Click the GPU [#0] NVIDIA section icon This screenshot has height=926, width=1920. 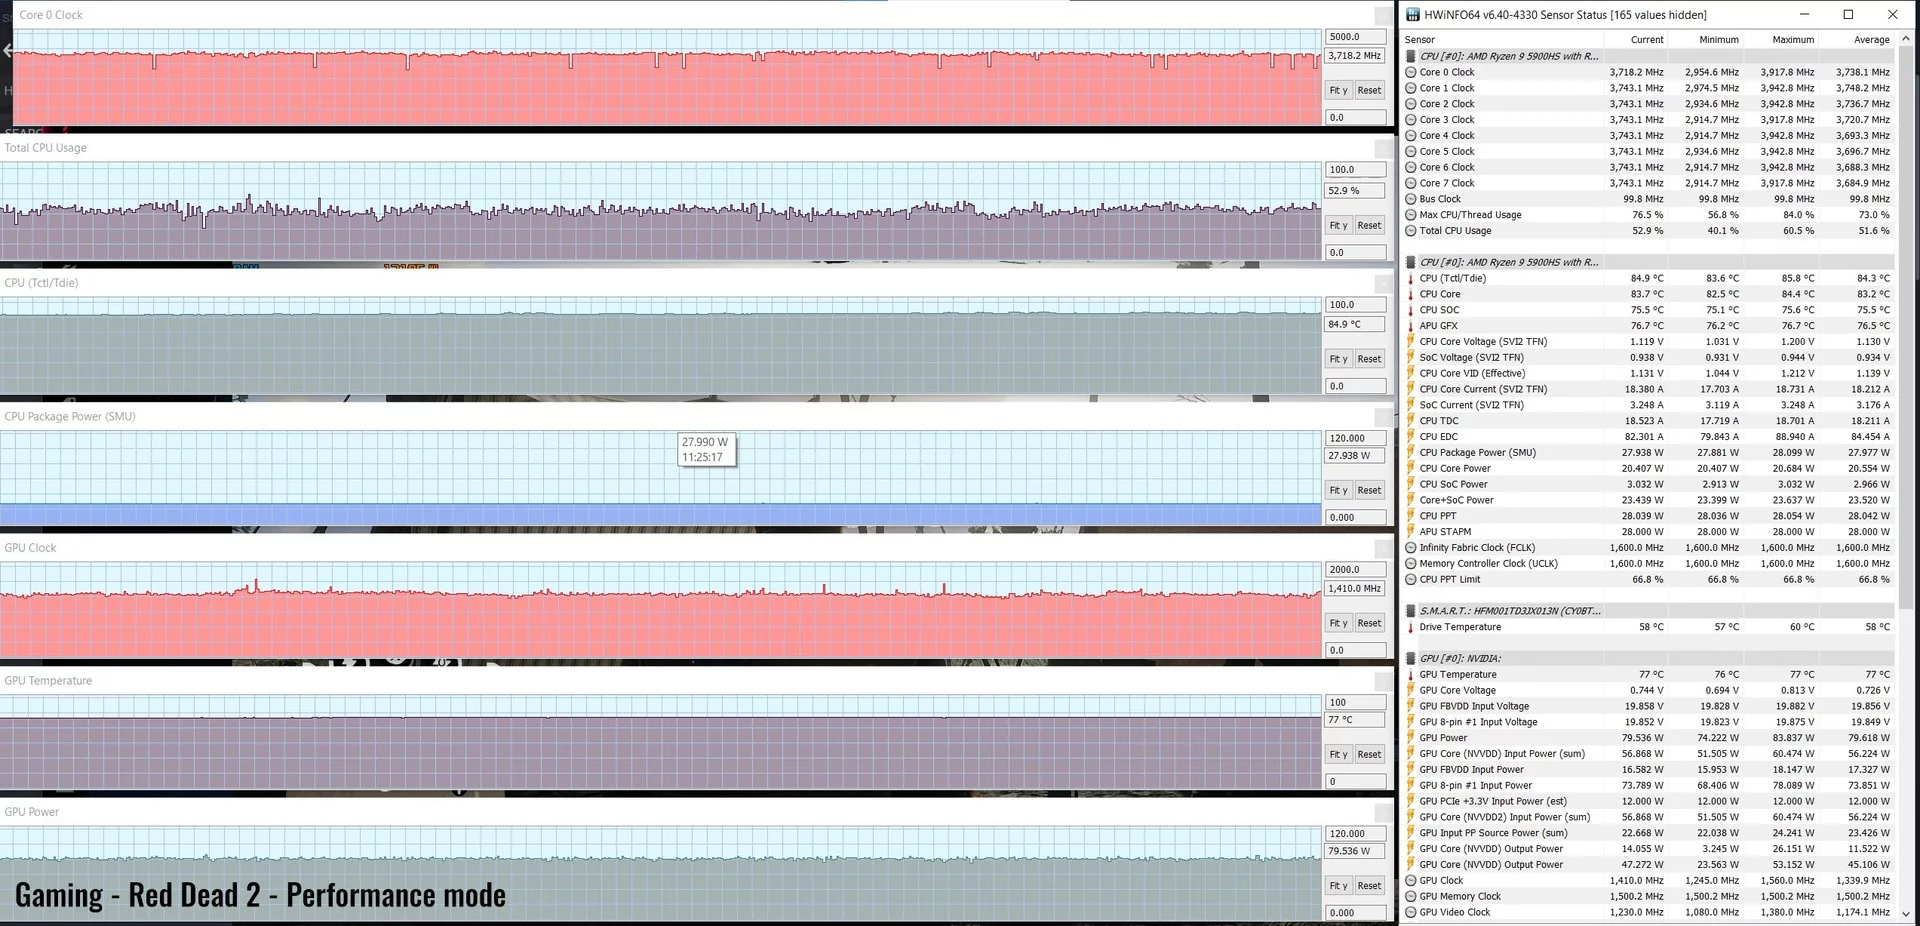coord(1411,659)
